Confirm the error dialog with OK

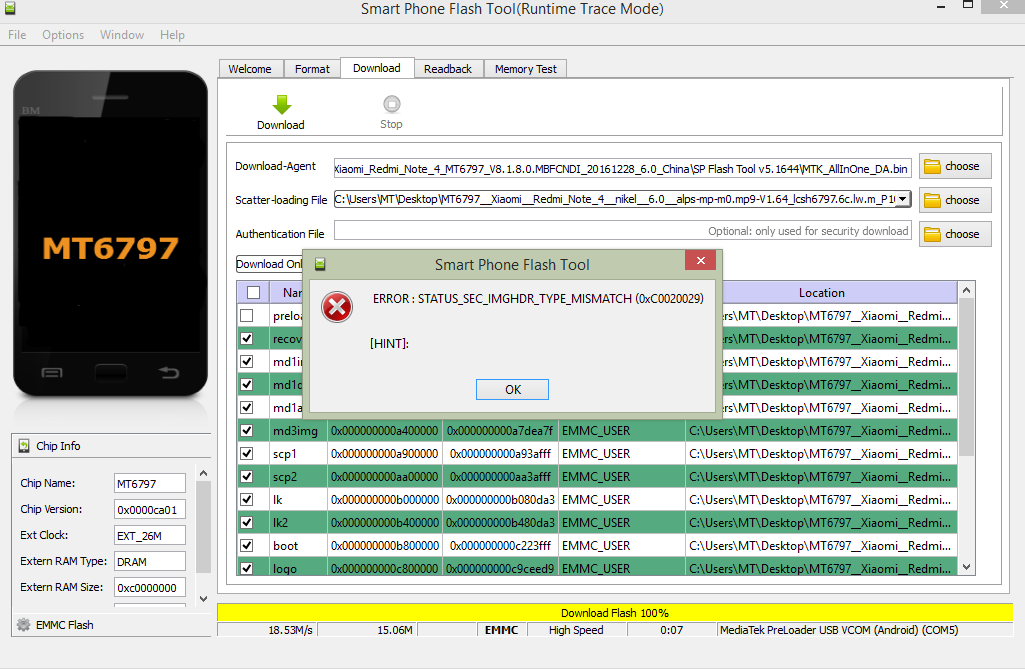(x=512, y=390)
